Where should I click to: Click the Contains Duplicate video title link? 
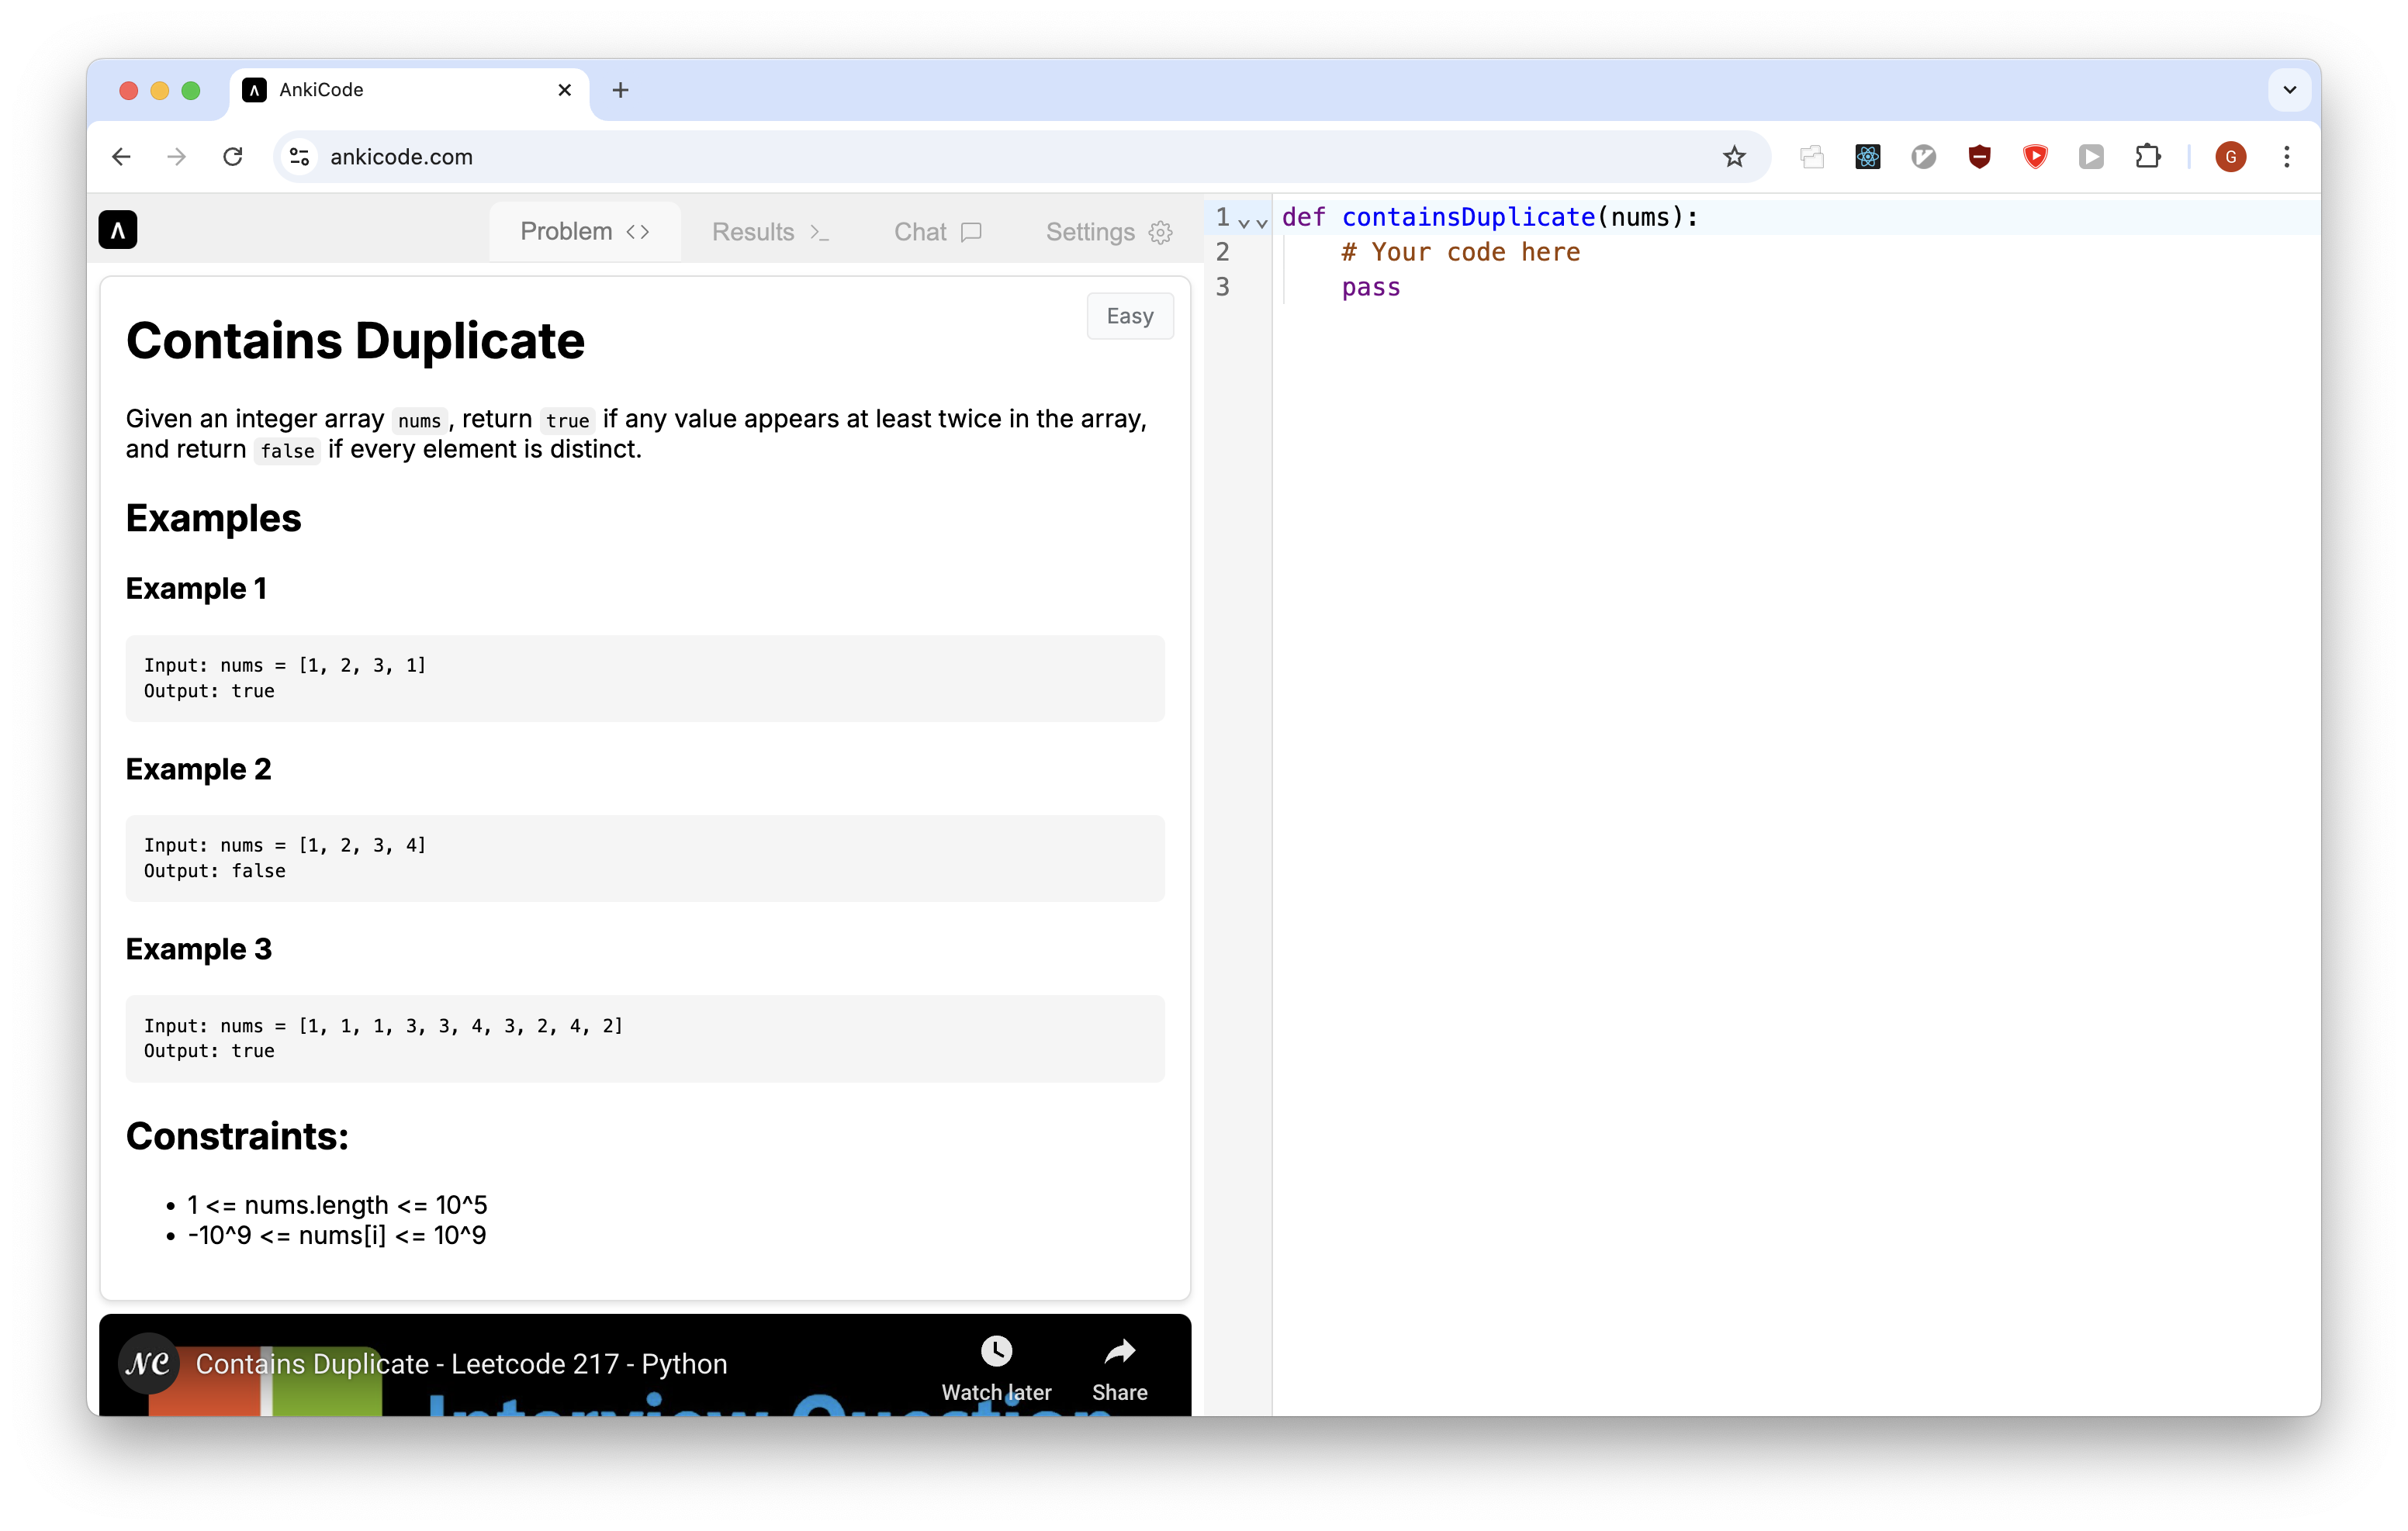coord(461,1364)
